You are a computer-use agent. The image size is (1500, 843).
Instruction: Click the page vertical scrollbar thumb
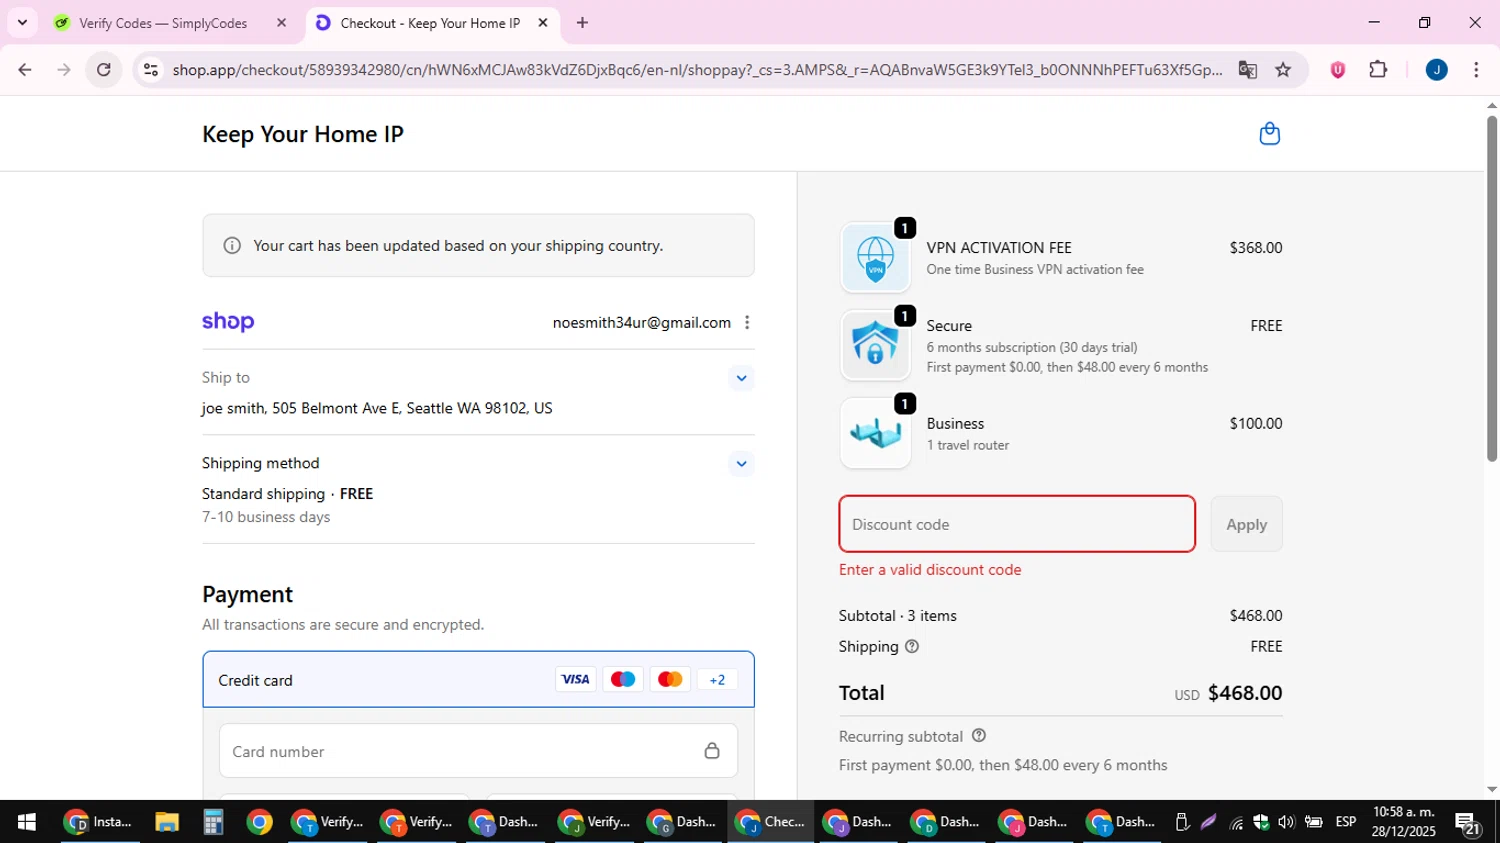tap(1492, 289)
